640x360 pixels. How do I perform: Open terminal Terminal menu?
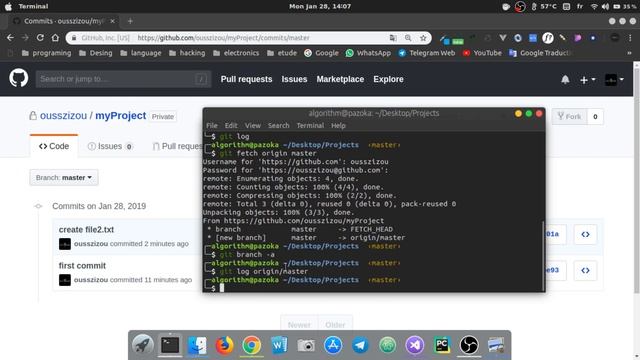point(310,126)
